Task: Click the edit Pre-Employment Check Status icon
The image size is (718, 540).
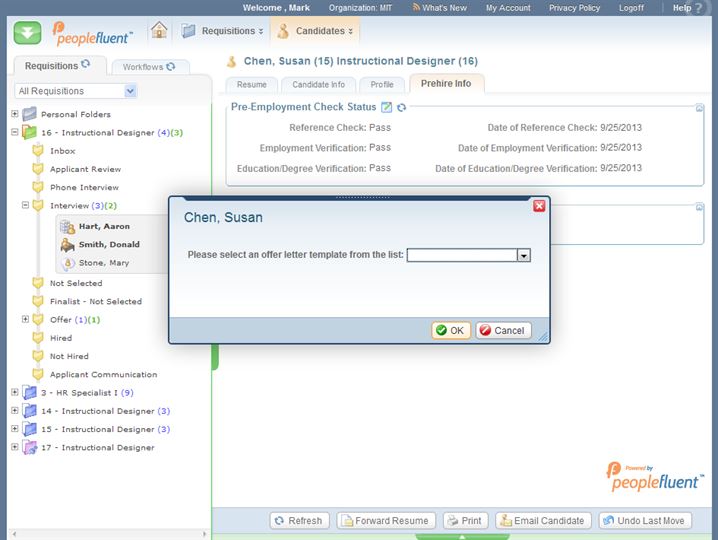Action: click(386, 107)
